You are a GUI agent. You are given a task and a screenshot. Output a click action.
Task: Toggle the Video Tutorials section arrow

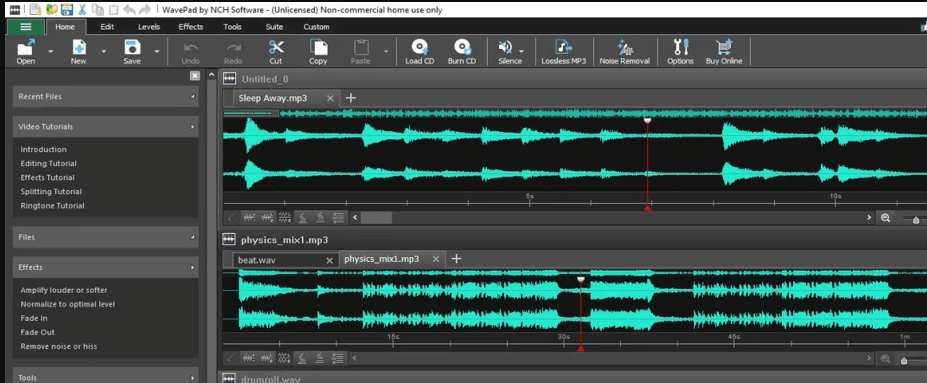[193, 126]
